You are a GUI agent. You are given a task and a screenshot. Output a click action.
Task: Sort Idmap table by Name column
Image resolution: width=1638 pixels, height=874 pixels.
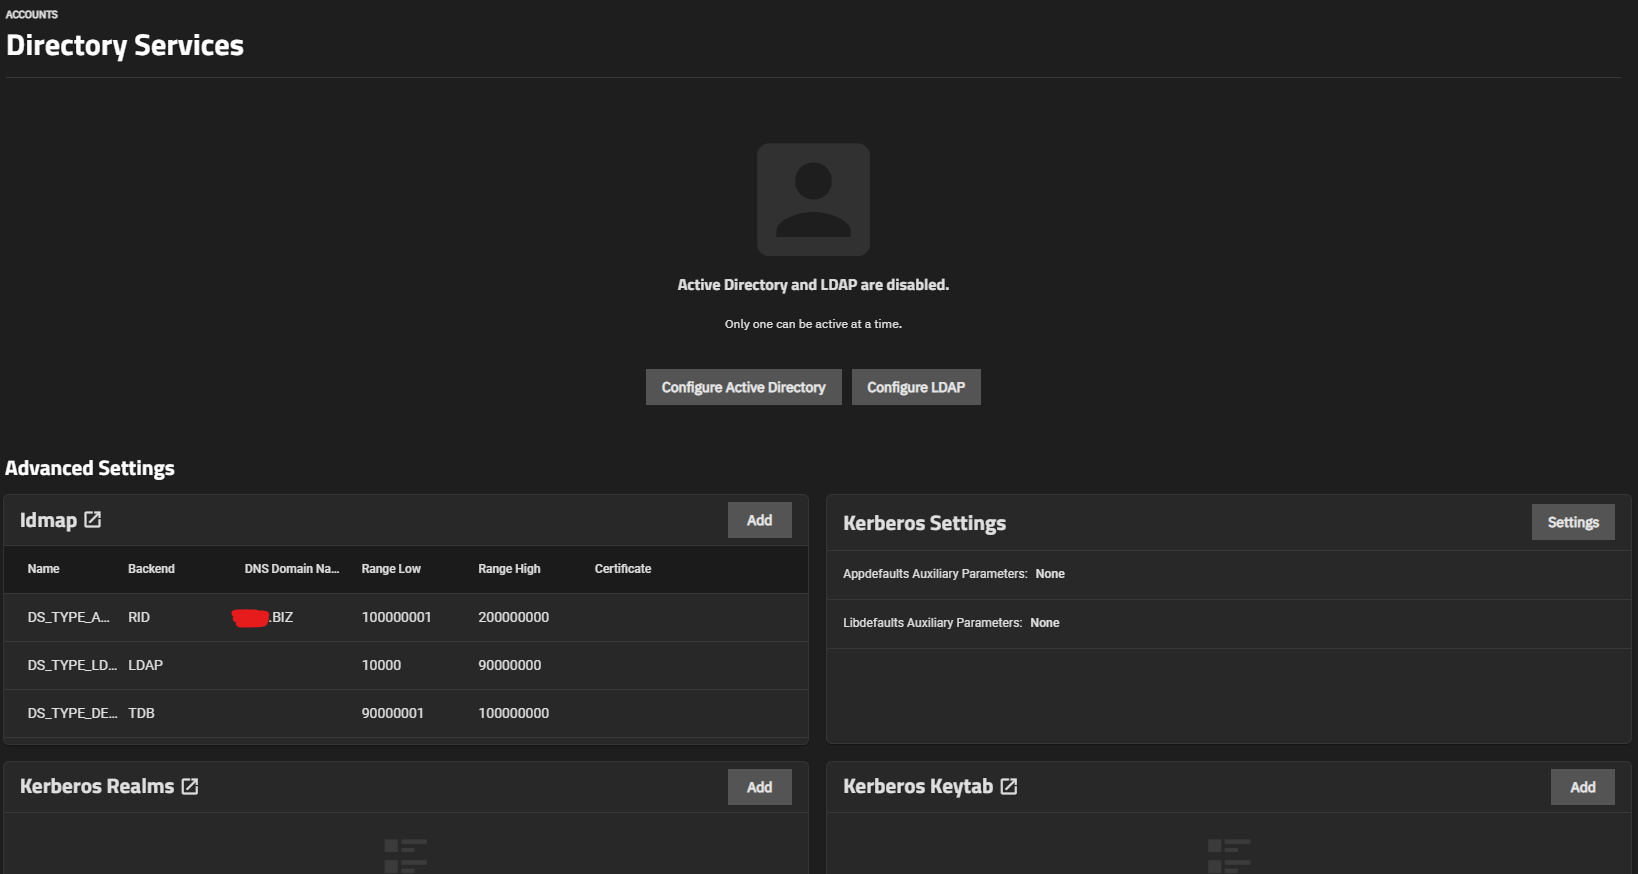[x=44, y=569]
